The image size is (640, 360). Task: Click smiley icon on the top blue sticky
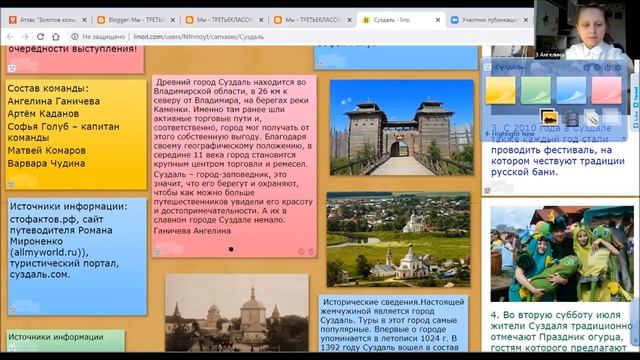pos(320,64)
